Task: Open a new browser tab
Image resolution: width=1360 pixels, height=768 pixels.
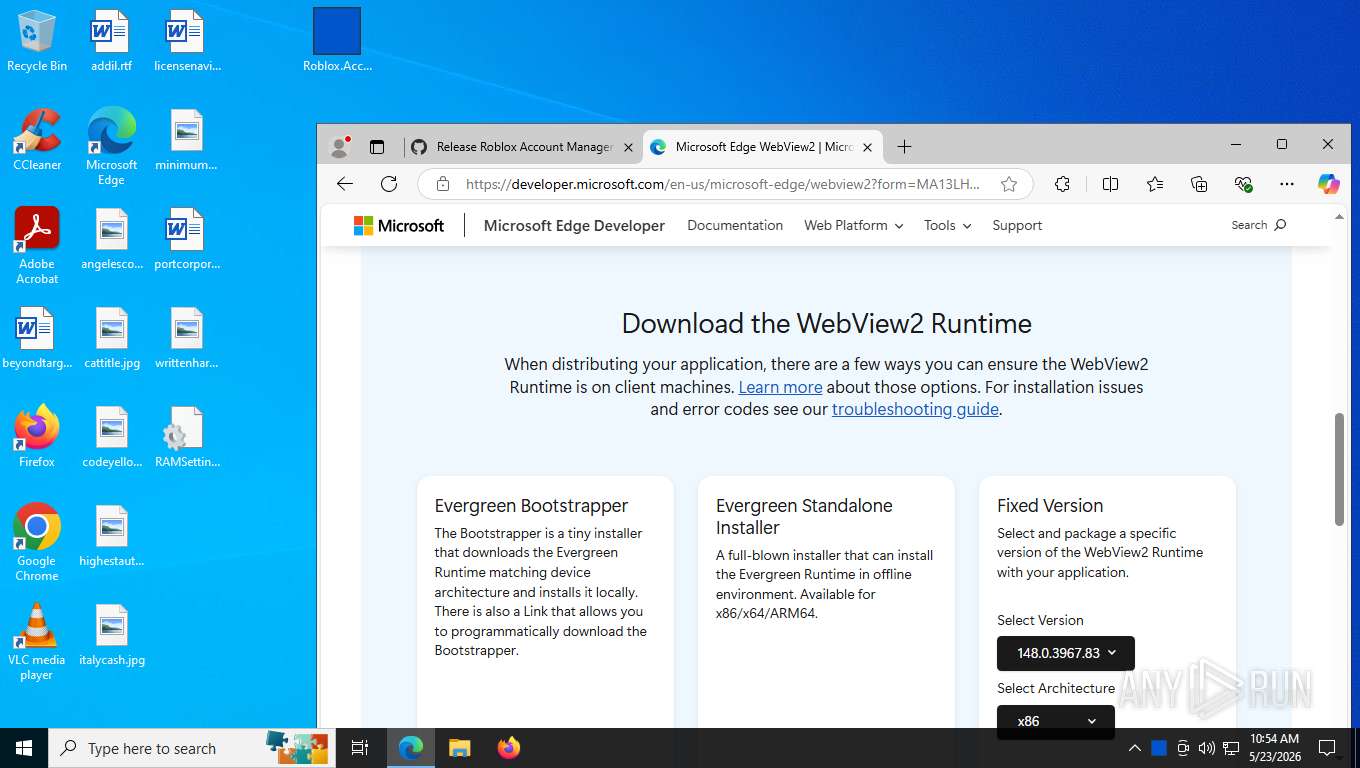Action: (904, 147)
